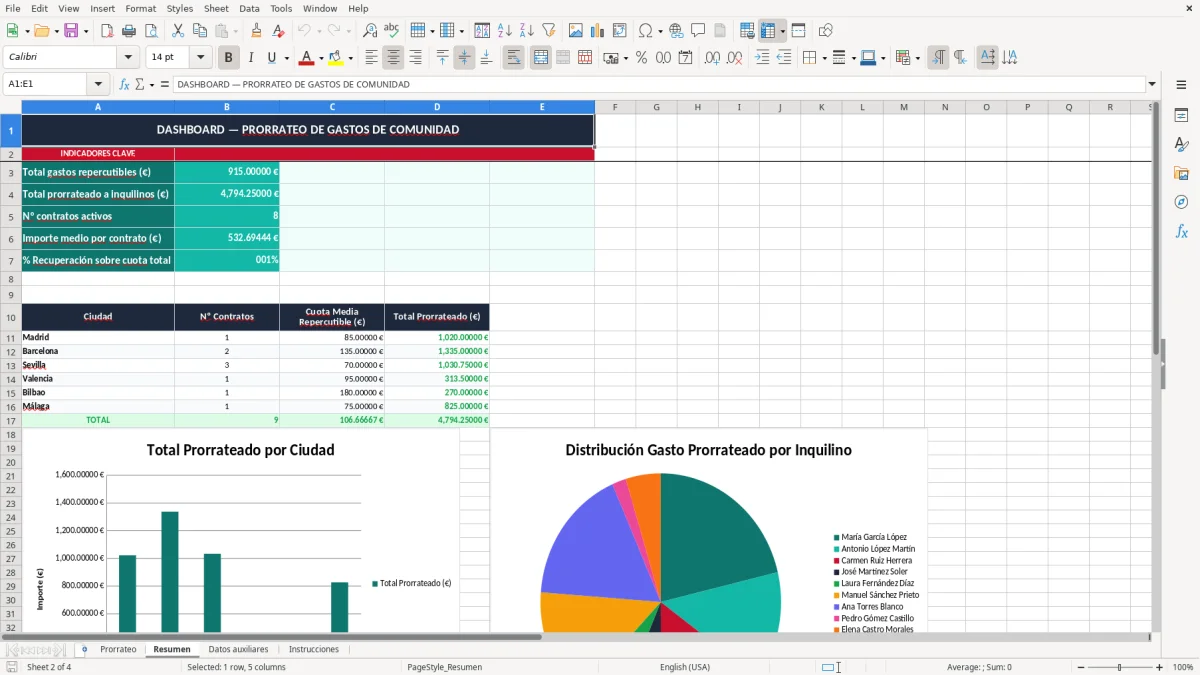Click the zoom slider in status bar

pos(1120,667)
